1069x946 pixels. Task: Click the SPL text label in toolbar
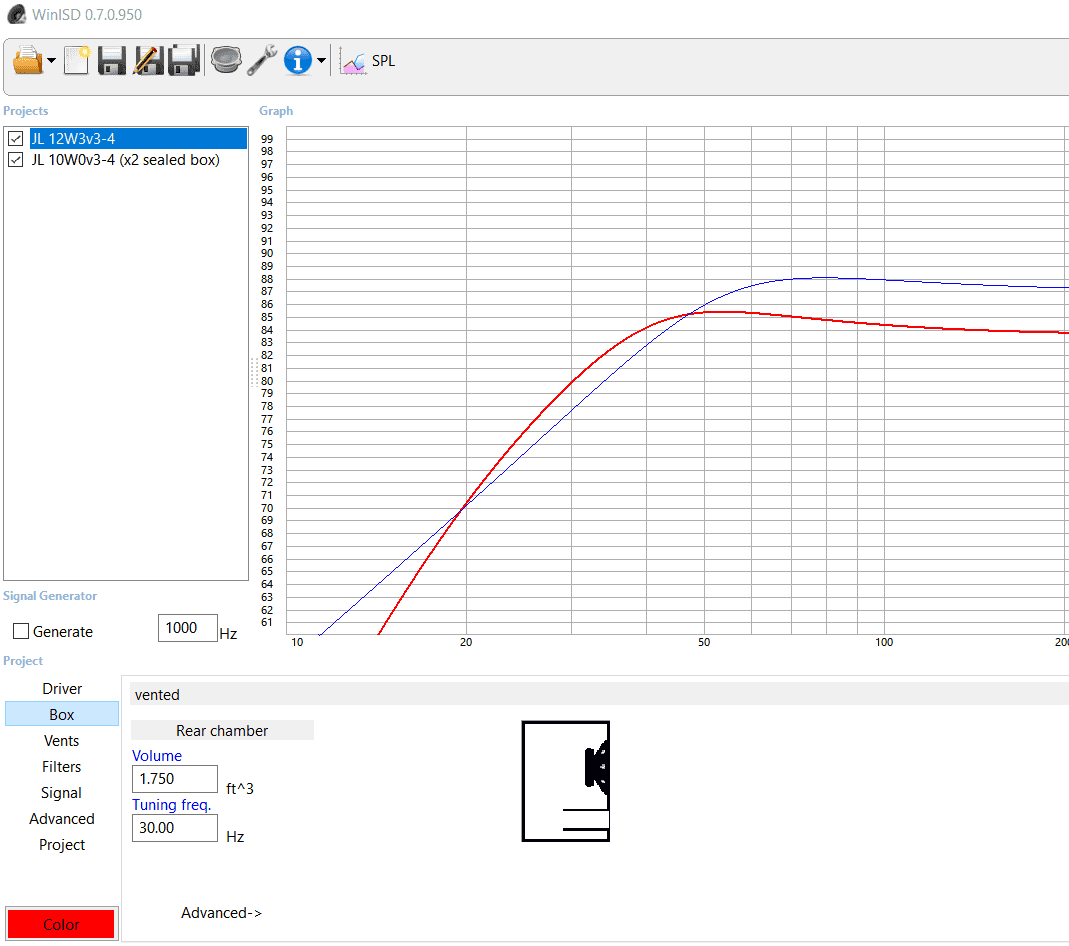pyautogui.click(x=383, y=61)
